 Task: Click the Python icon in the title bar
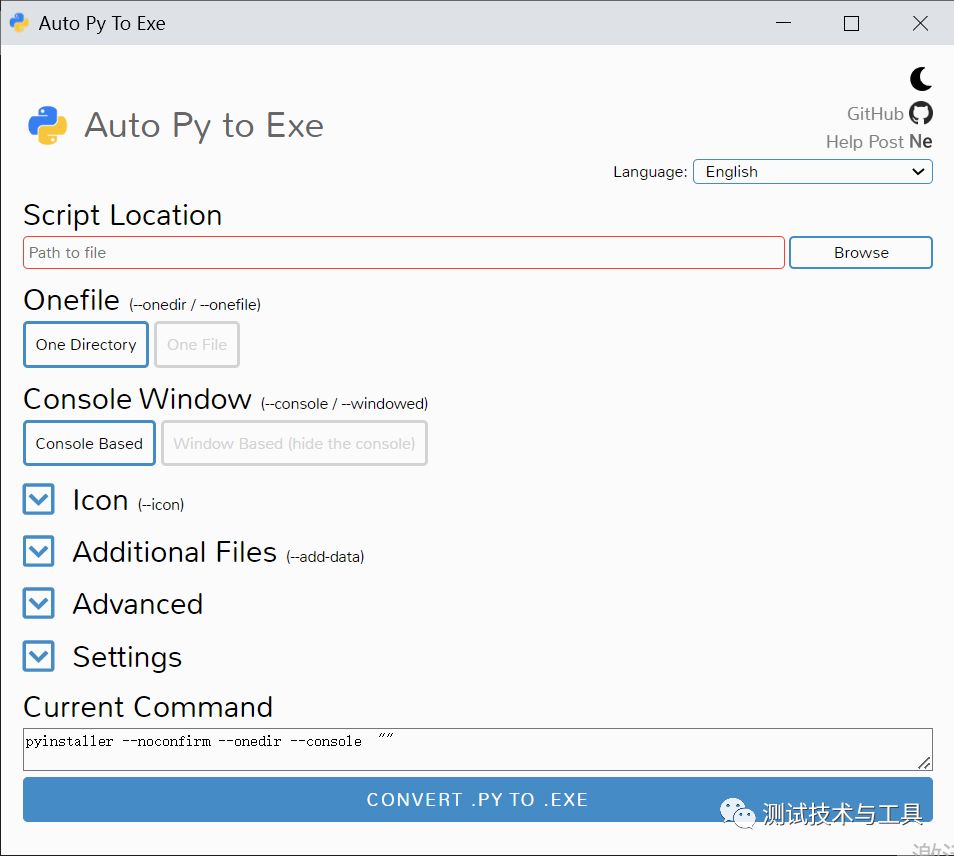click(19, 23)
